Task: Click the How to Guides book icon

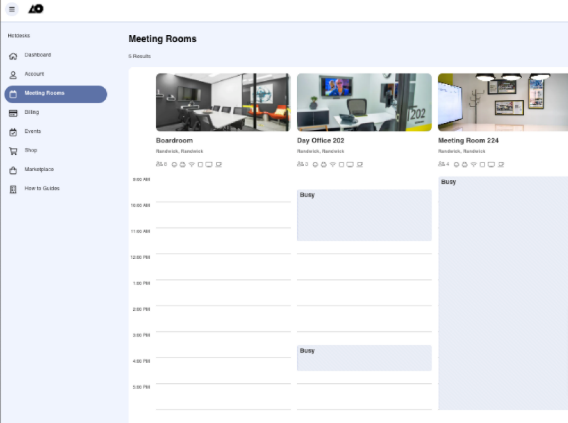Action: point(13,189)
